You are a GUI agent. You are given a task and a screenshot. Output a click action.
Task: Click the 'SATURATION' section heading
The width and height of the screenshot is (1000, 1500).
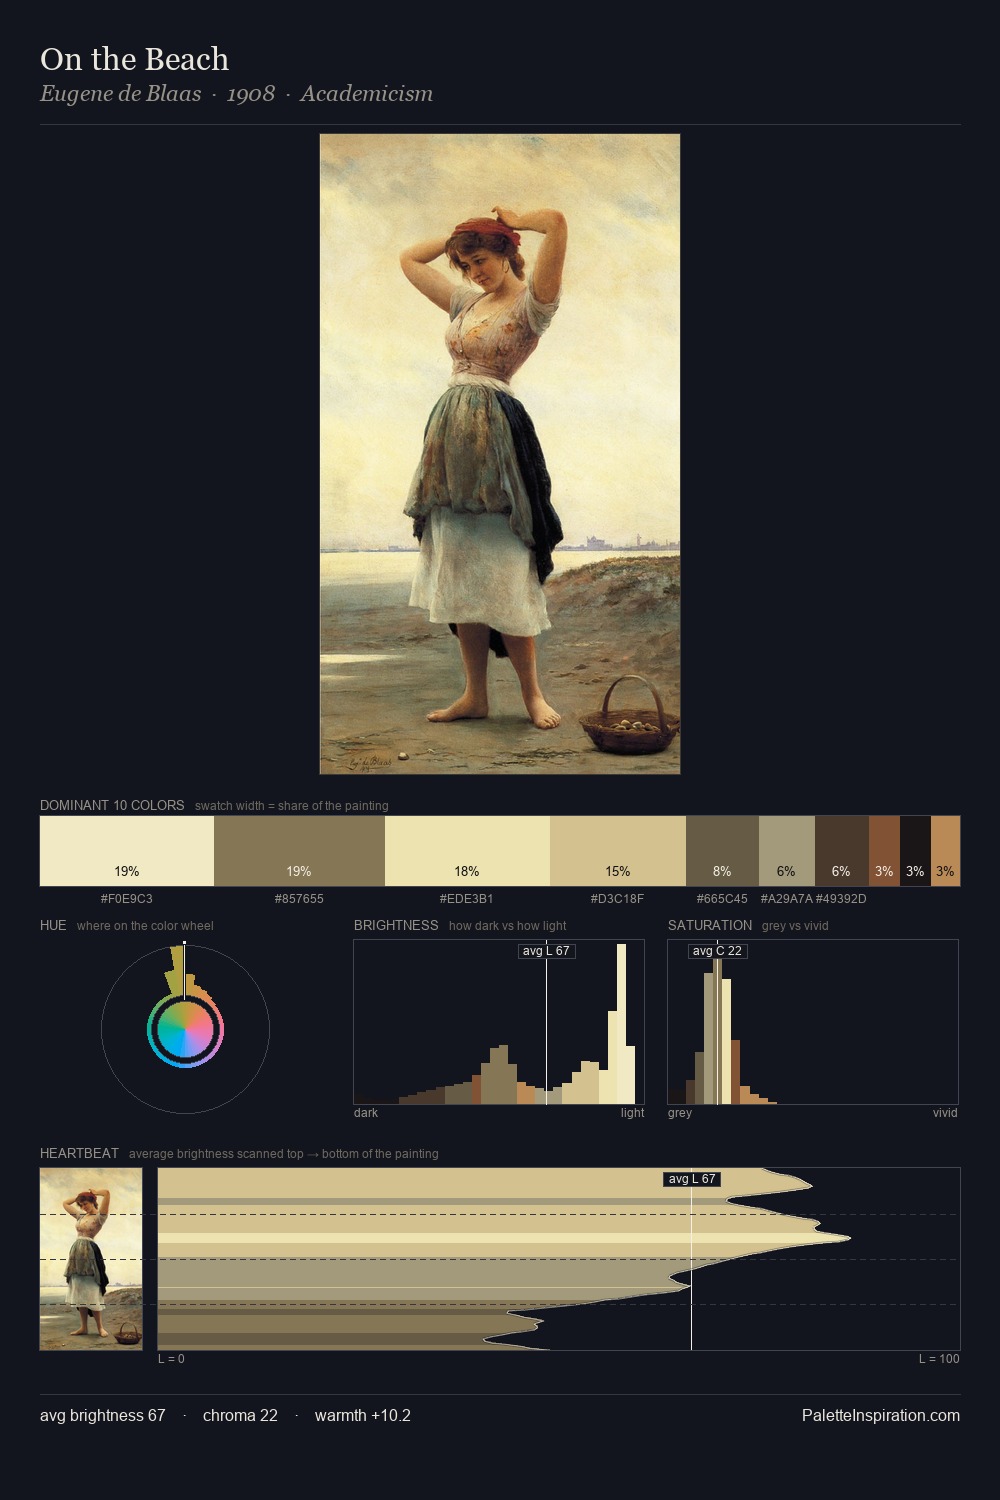click(x=710, y=925)
